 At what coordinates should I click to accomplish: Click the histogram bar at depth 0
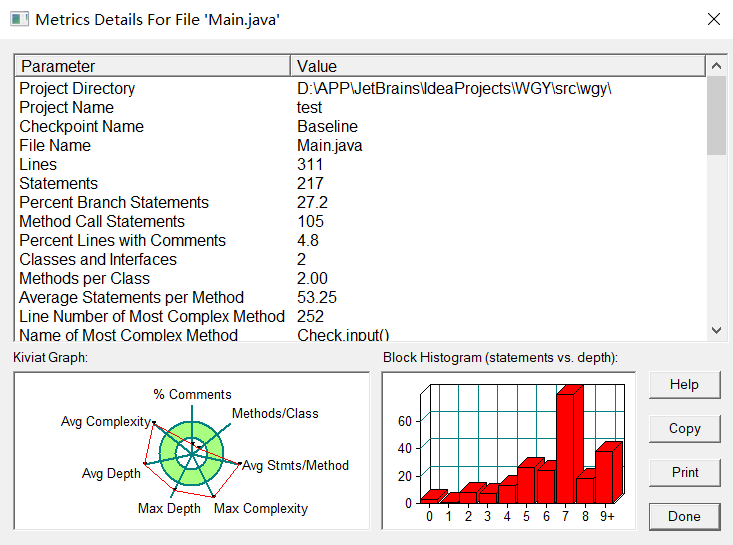point(430,500)
